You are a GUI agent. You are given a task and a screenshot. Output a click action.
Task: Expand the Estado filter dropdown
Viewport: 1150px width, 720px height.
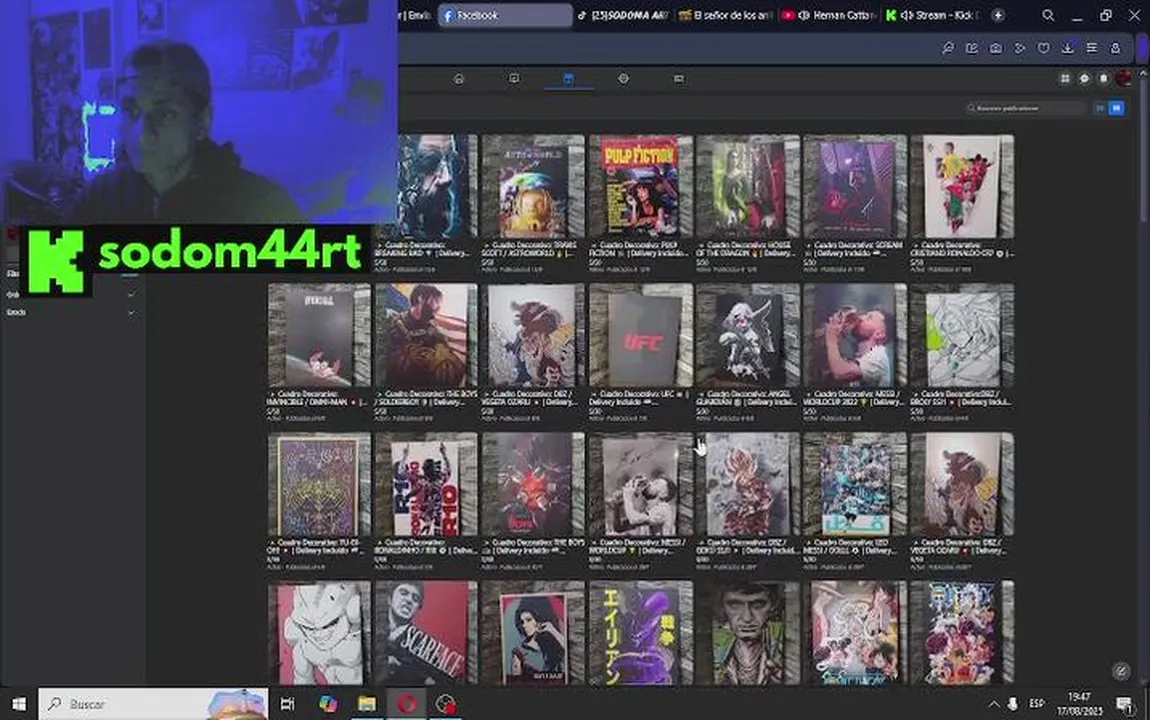click(x=131, y=313)
